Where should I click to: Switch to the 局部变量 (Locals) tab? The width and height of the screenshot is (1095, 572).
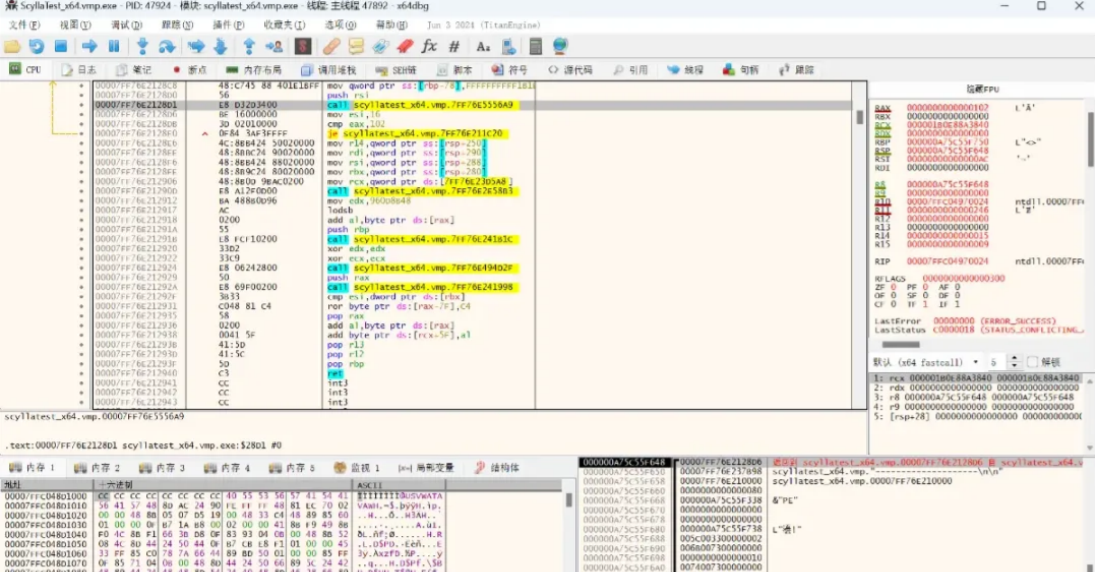[x=426, y=468]
